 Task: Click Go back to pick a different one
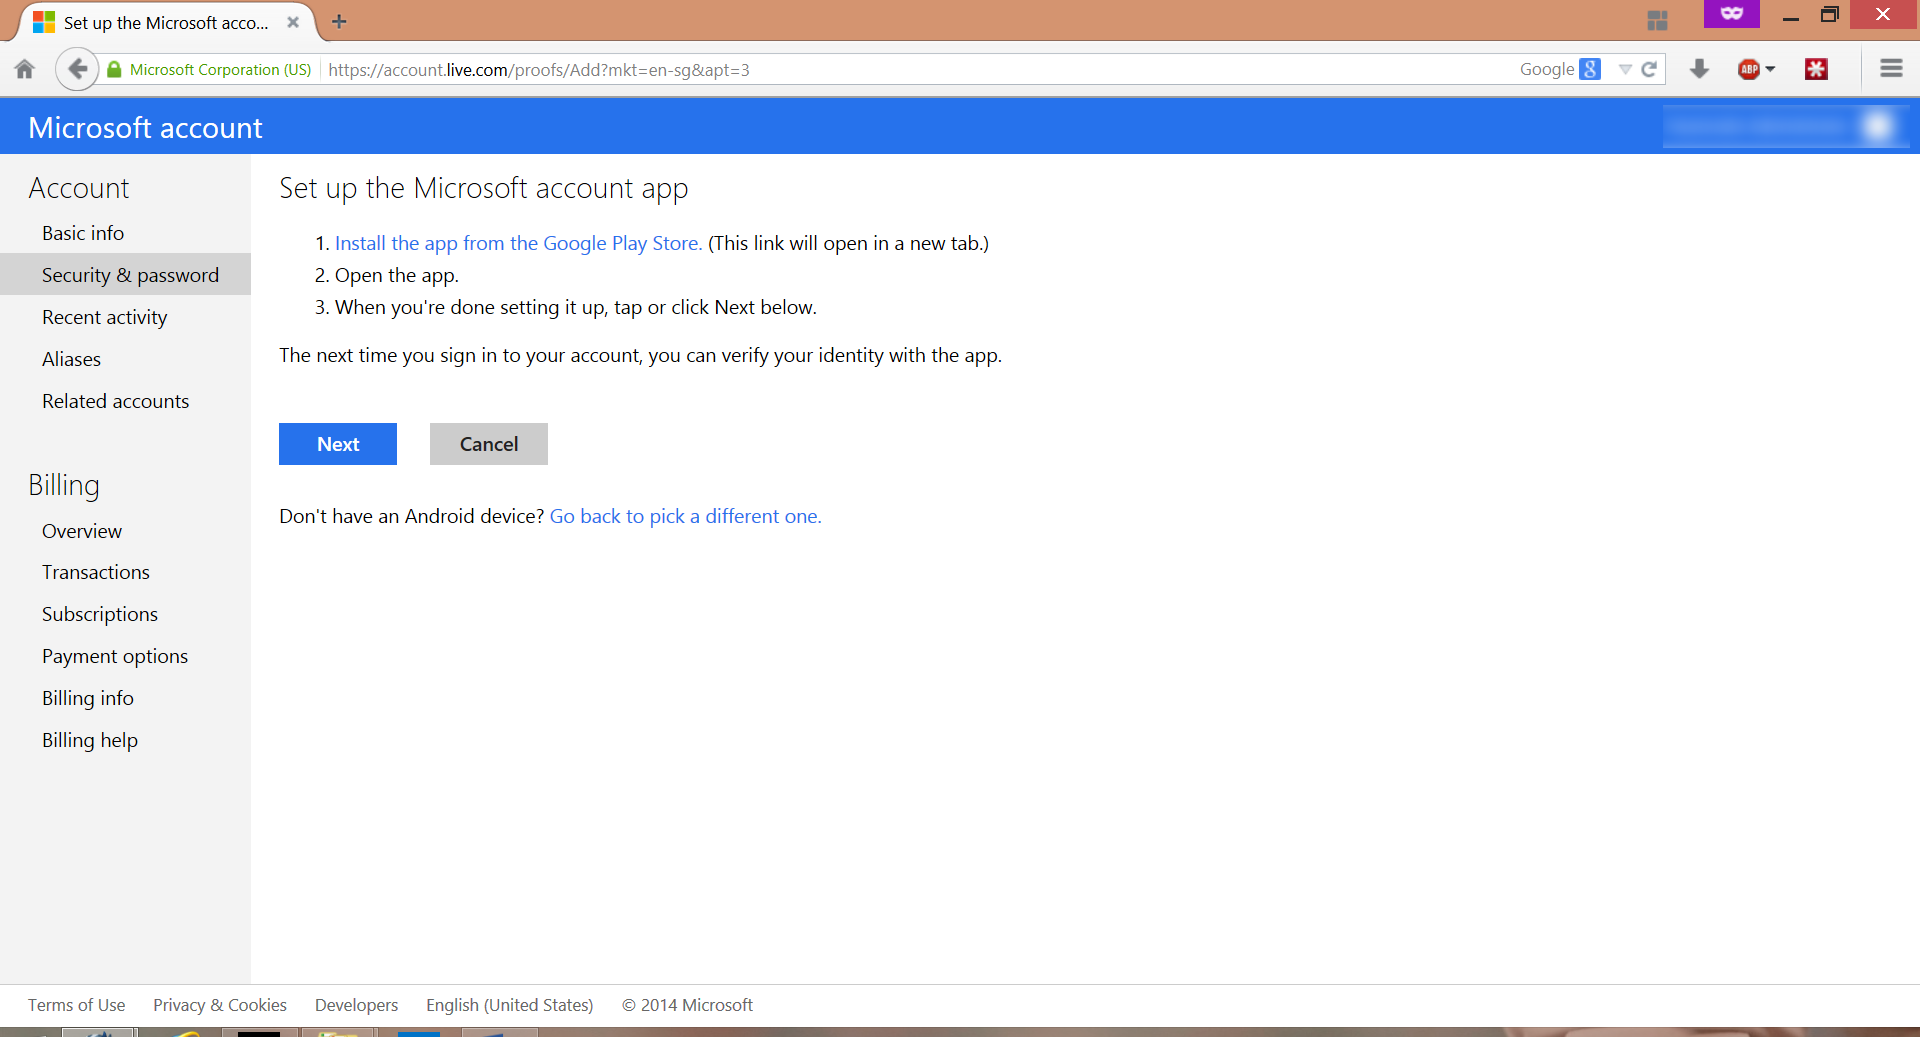pyautogui.click(x=685, y=516)
